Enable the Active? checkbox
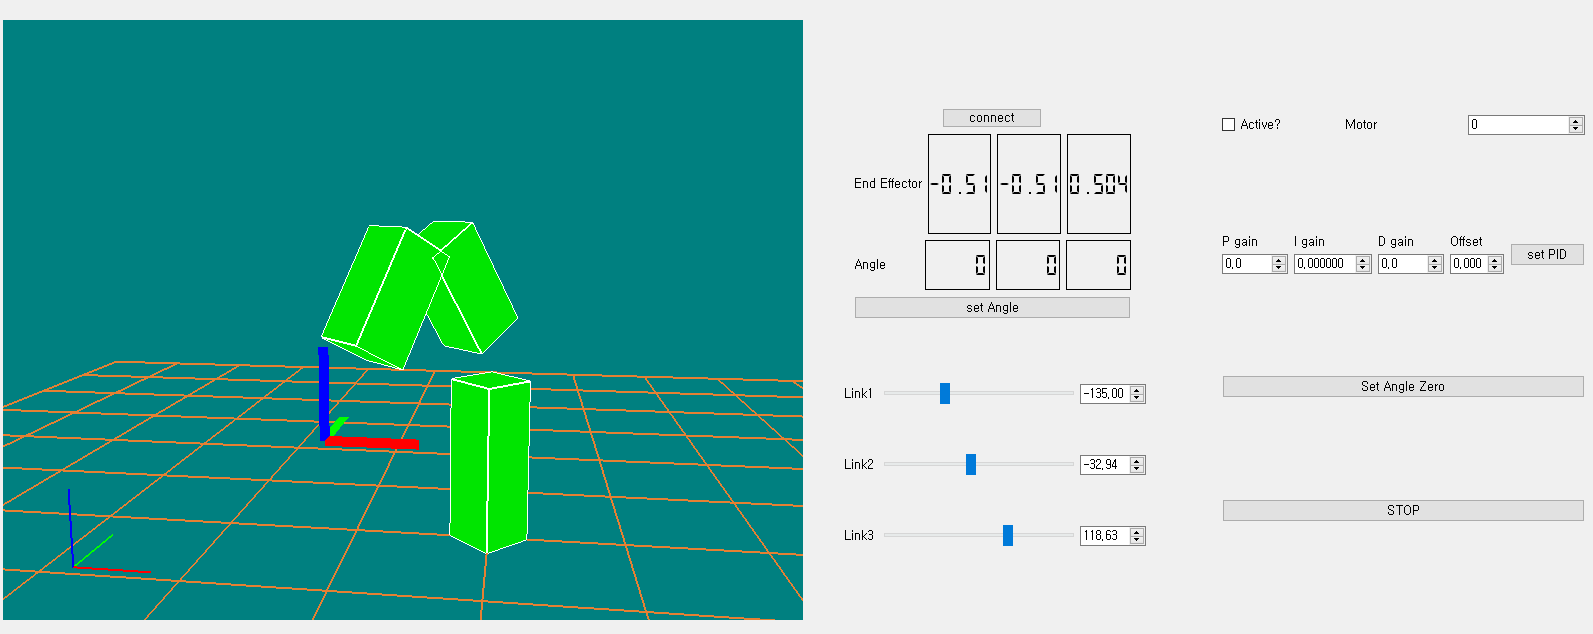The width and height of the screenshot is (1593, 634). click(x=1229, y=125)
